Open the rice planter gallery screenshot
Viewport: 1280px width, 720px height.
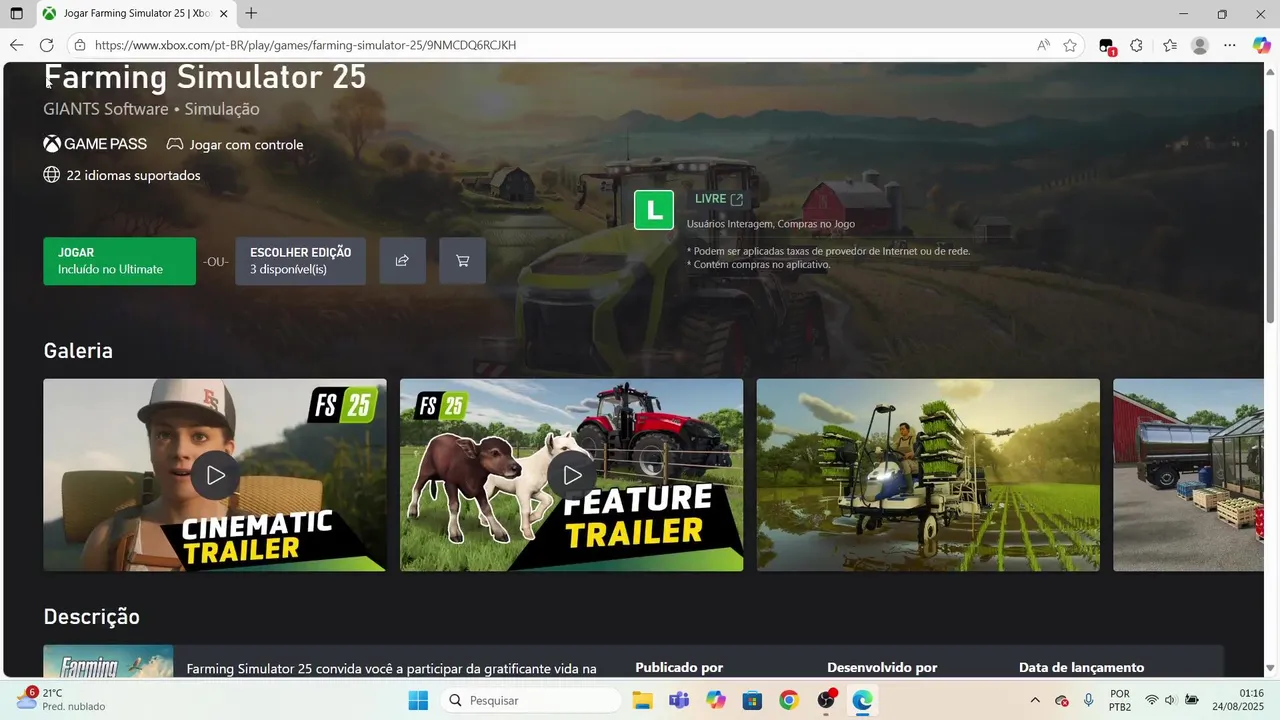[928, 475]
